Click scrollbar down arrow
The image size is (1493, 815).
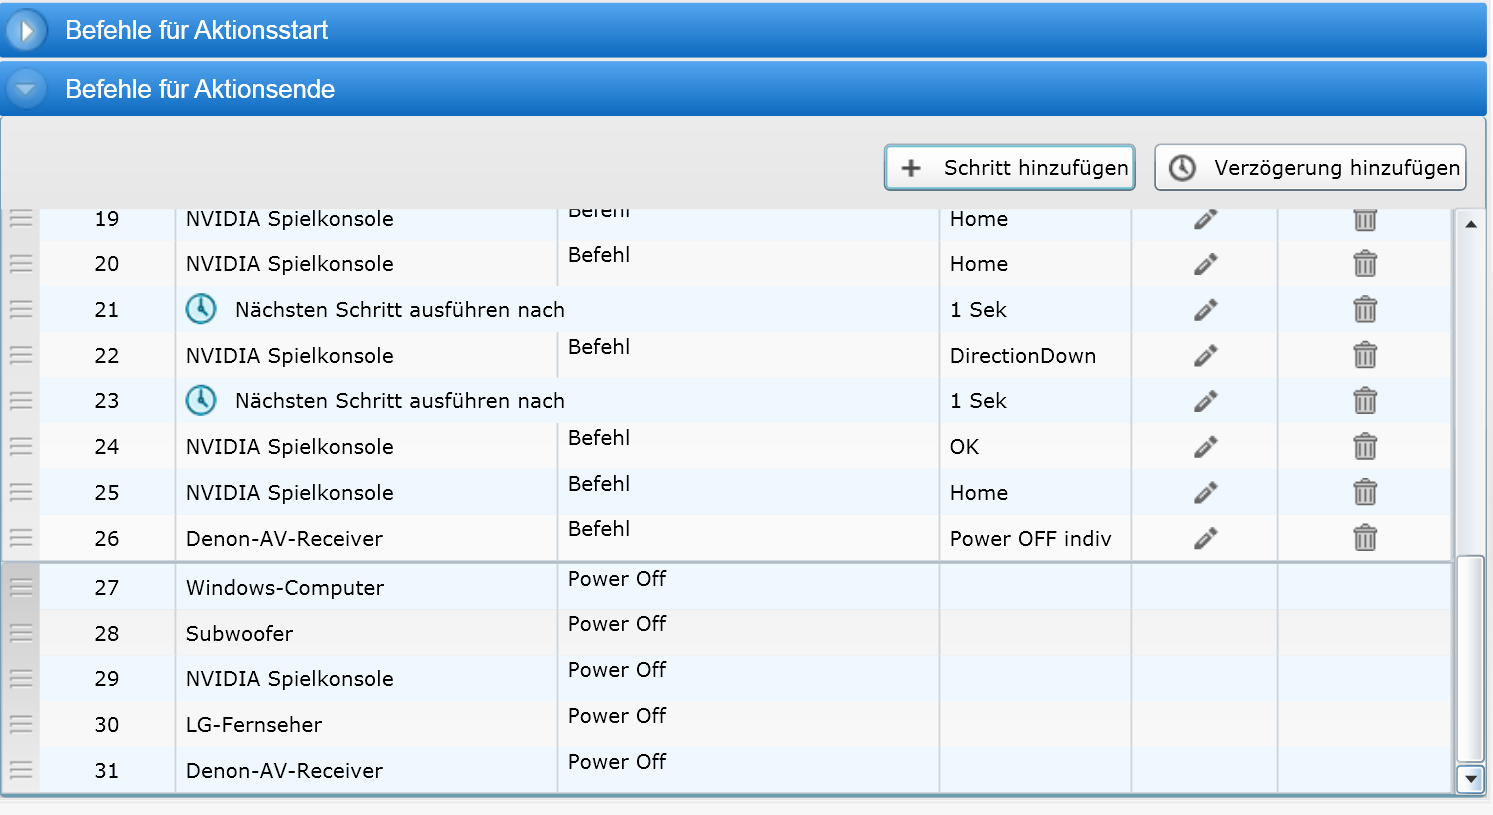click(1470, 778)
